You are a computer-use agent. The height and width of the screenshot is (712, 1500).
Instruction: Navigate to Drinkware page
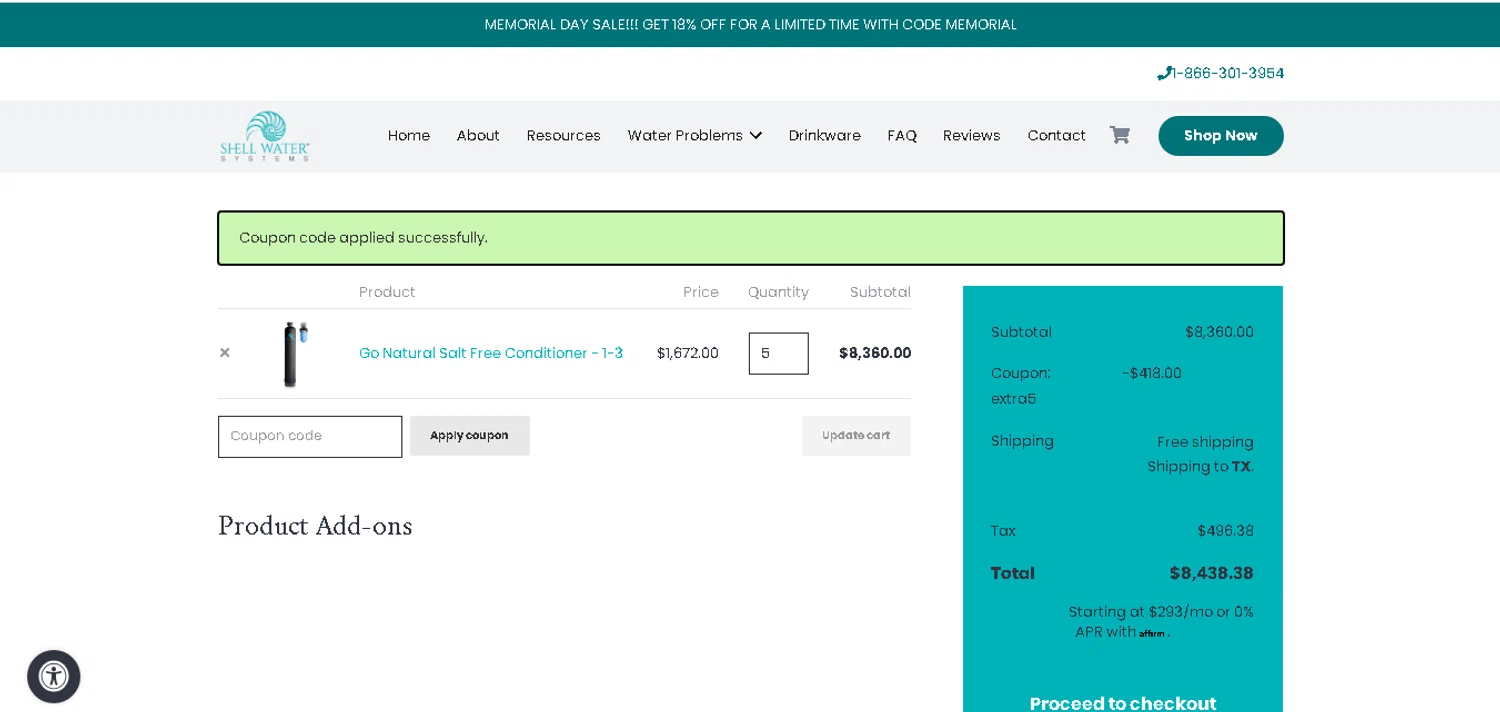tap(825, 135)
